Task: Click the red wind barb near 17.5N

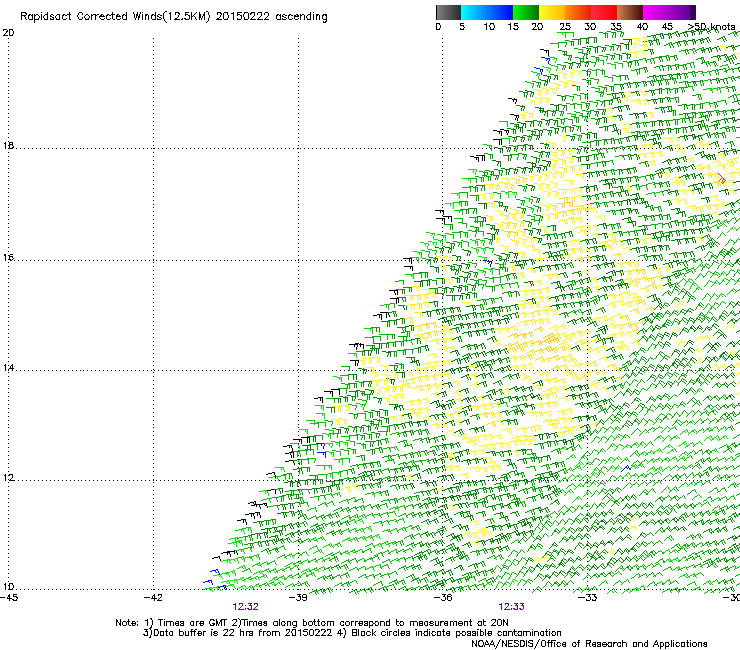Action: click(721, 179)
